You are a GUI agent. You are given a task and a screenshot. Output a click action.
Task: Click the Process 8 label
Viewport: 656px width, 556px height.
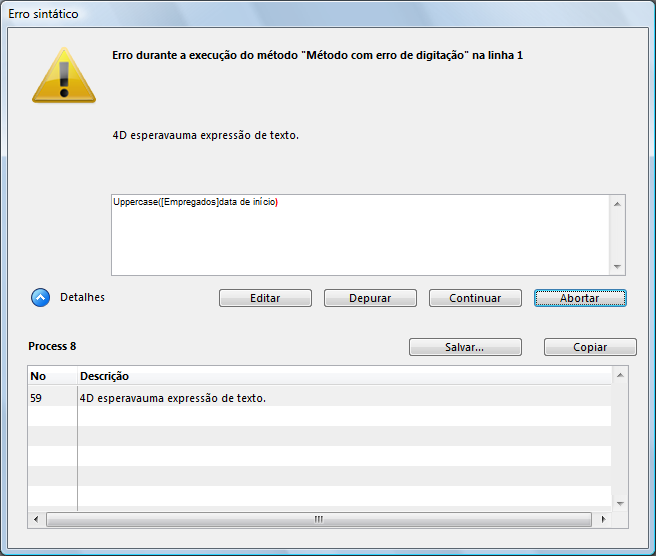[52, 346]
